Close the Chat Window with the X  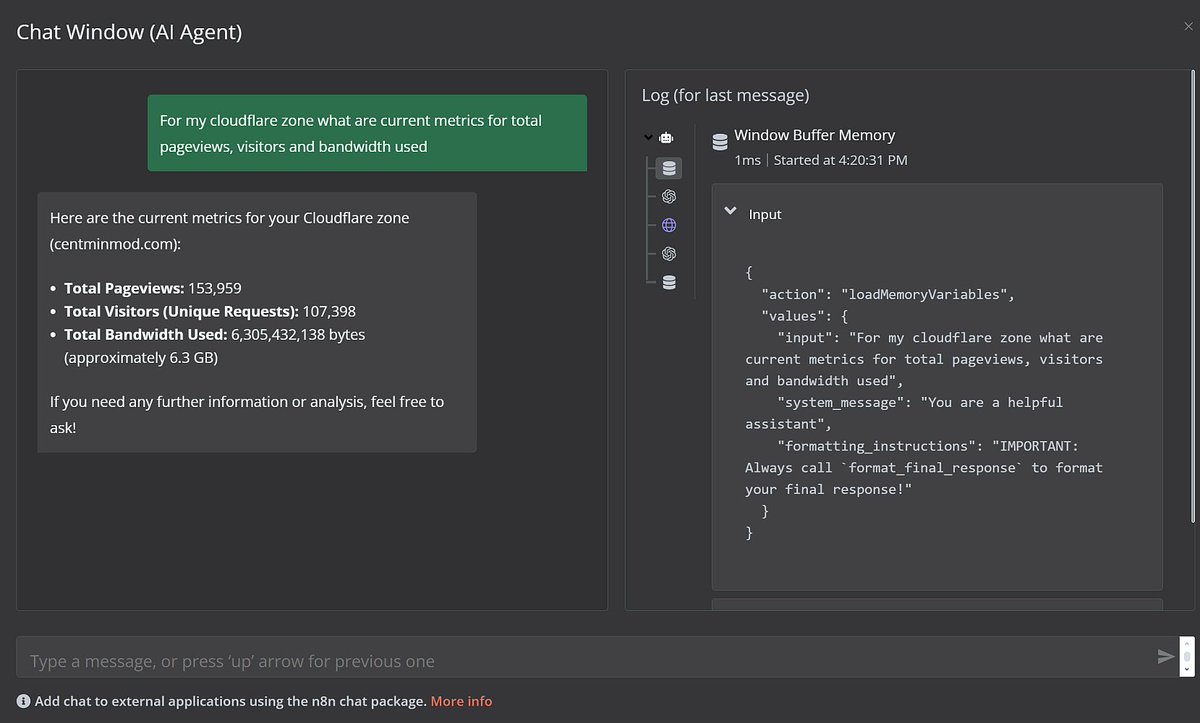tap(1188, 27)
